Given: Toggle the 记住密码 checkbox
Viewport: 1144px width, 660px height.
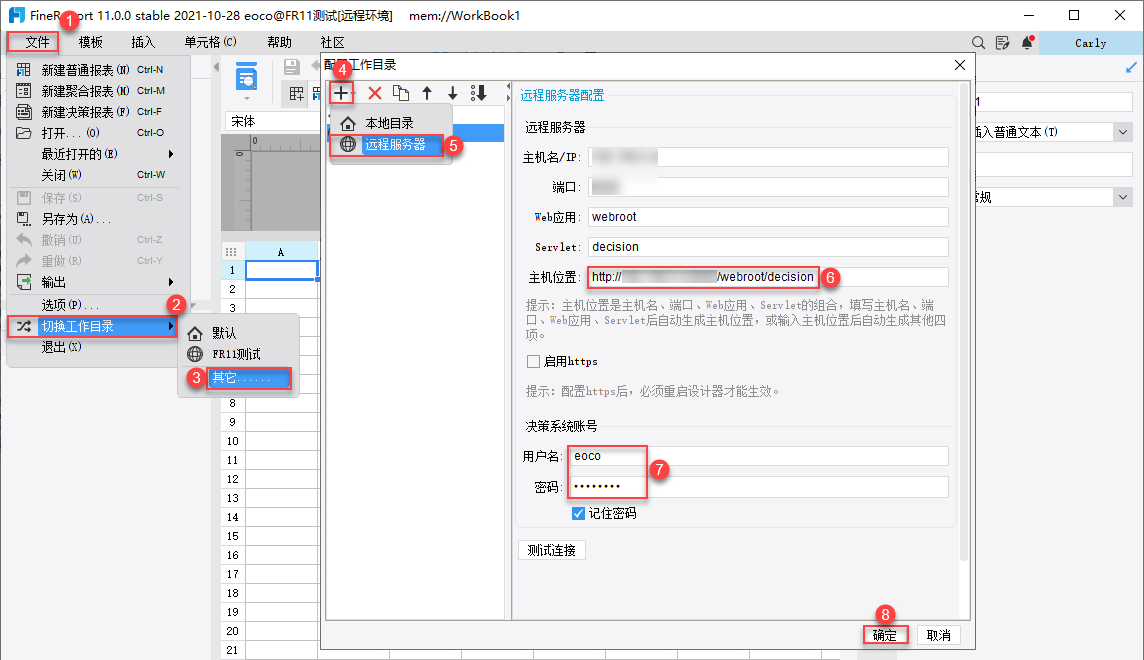Looking at the screenshot, I should (x=579, y=513).
